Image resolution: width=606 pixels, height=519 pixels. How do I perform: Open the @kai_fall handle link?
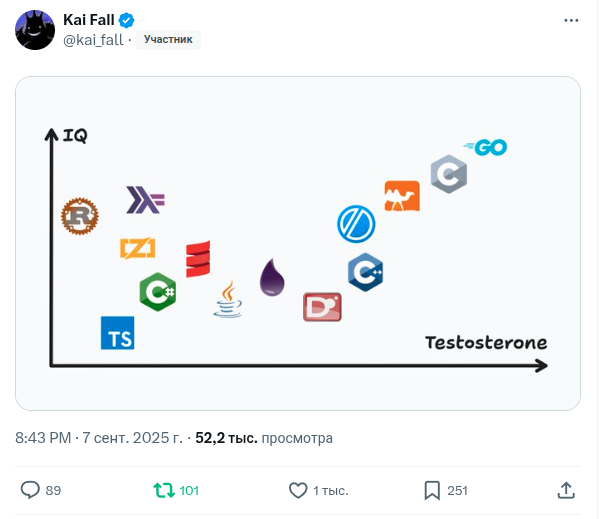(x=93, y=40)
